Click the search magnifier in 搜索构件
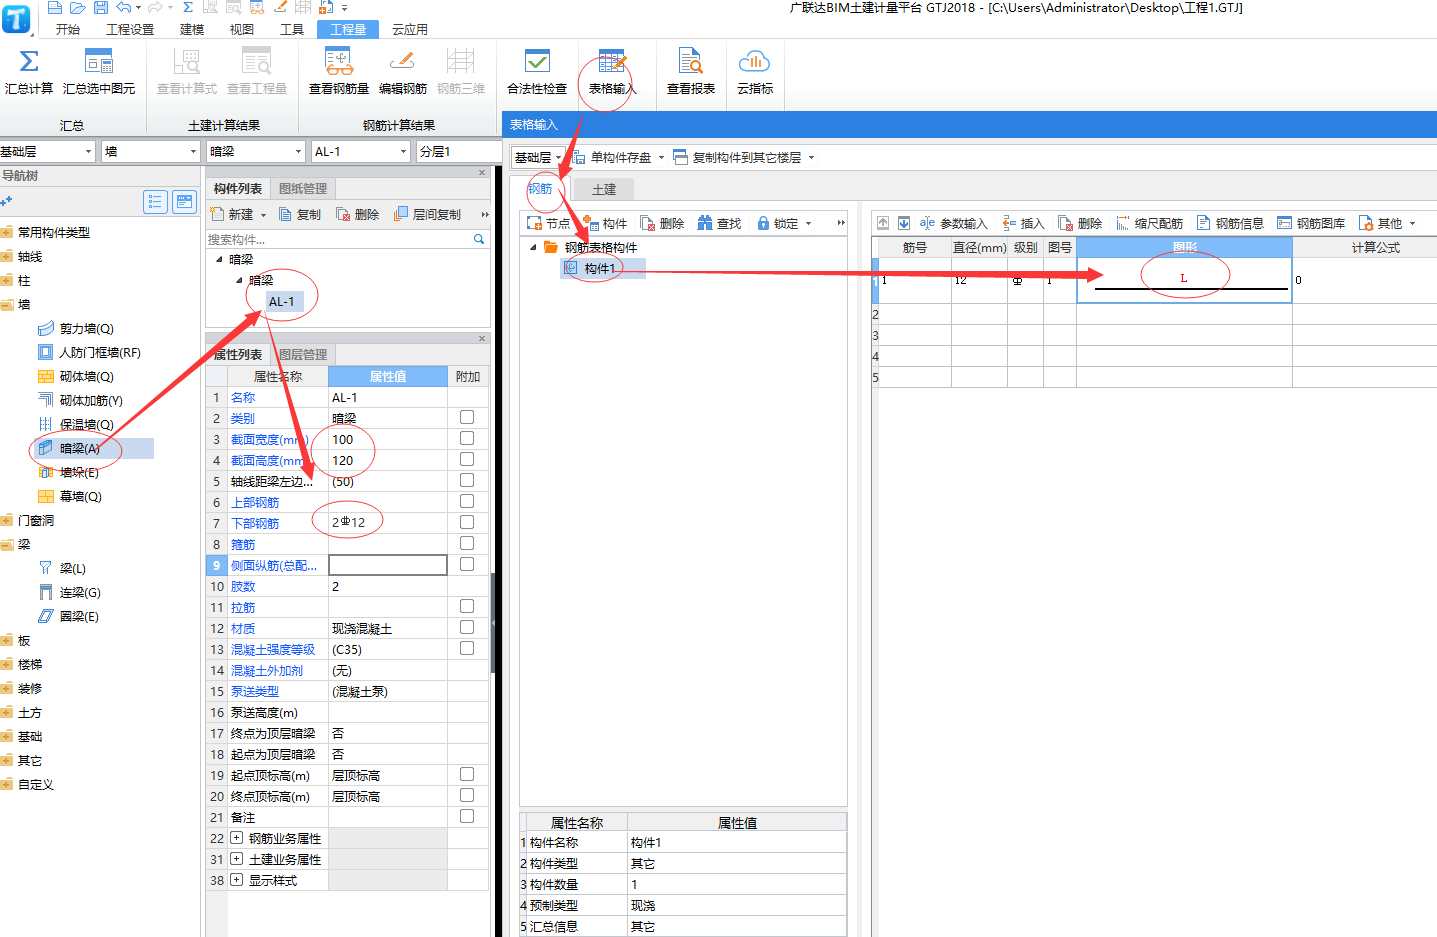Screen dimensions: 1437x937 point(479,239)
